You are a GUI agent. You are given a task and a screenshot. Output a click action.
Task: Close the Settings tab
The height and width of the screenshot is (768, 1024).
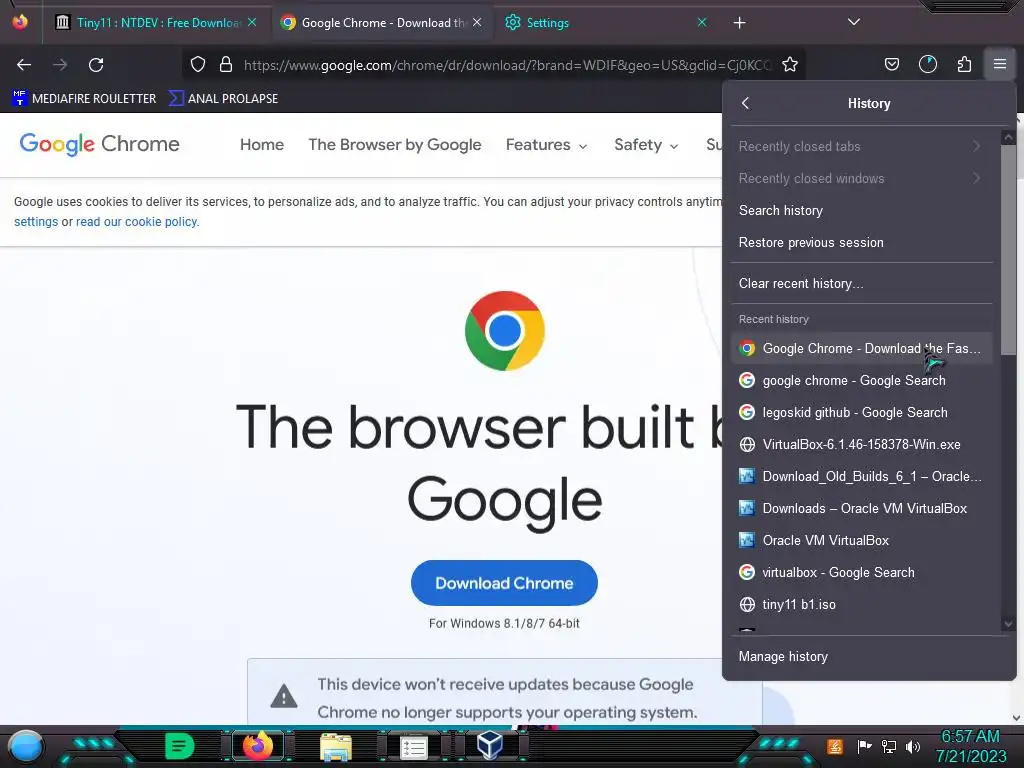[x=702, y=22]
